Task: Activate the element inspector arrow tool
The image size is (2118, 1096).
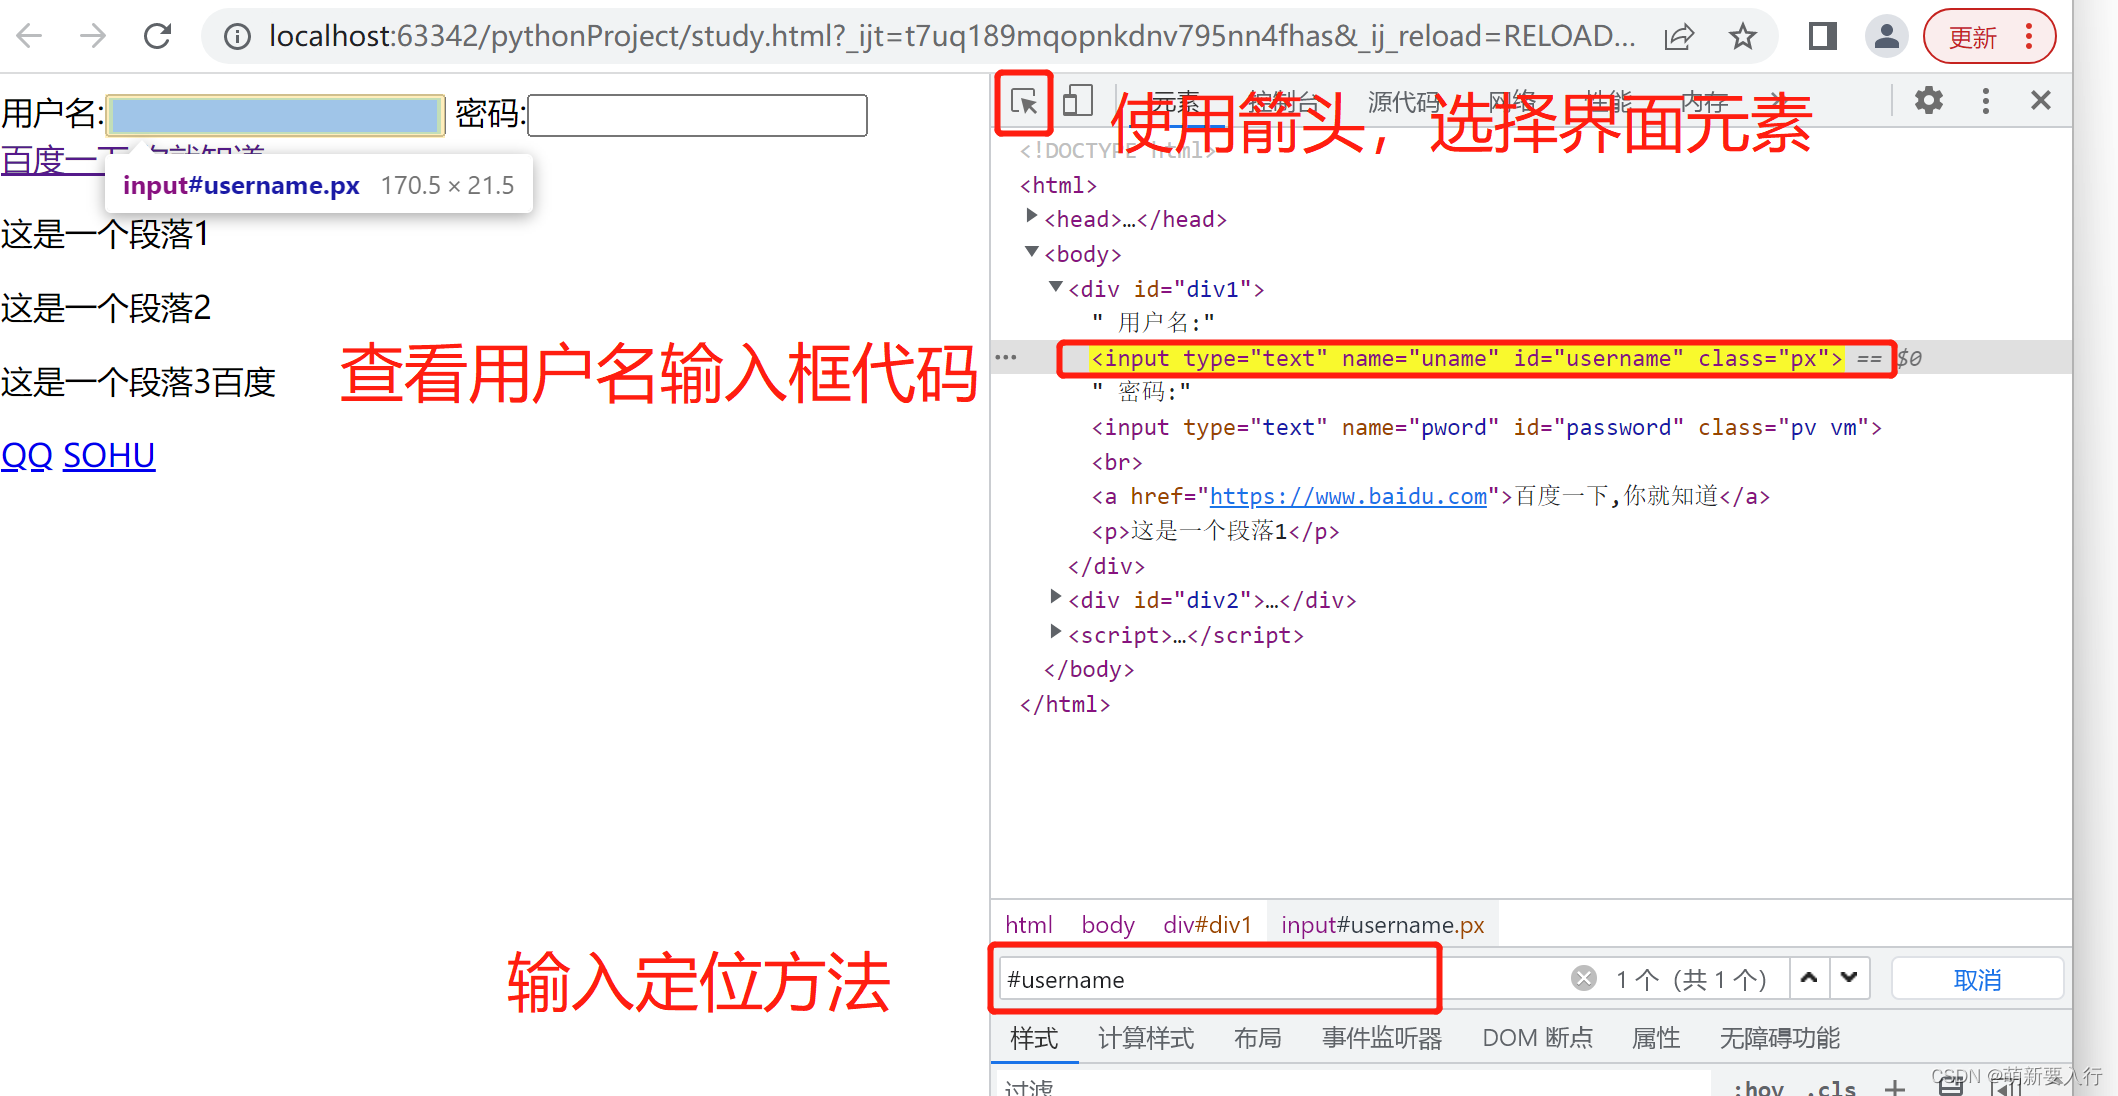Action: click(x=1024, y=102)
